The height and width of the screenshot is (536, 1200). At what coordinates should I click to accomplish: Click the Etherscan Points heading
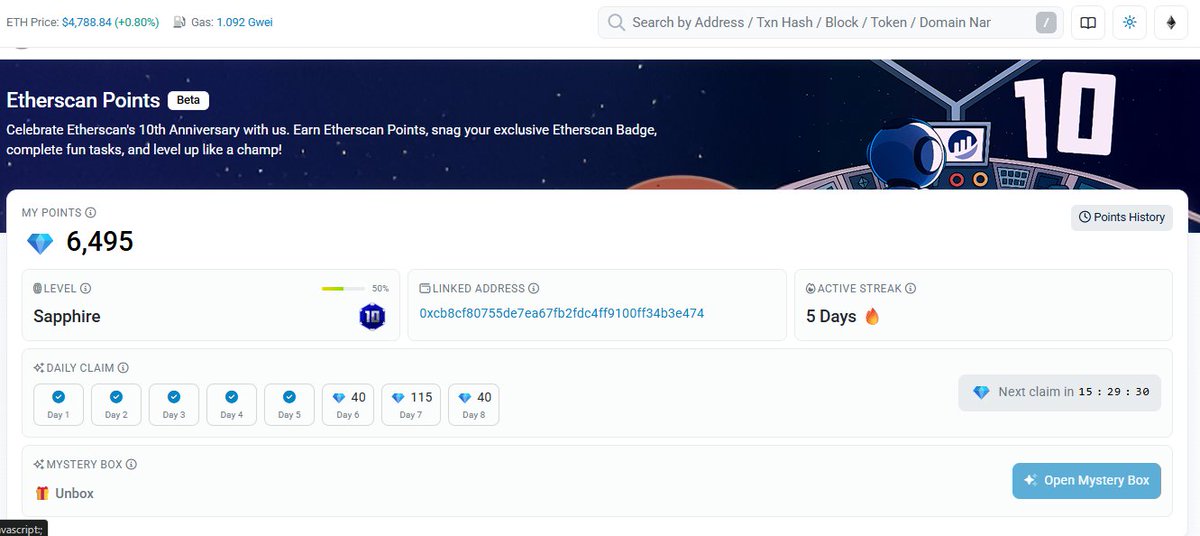(83, 100)
